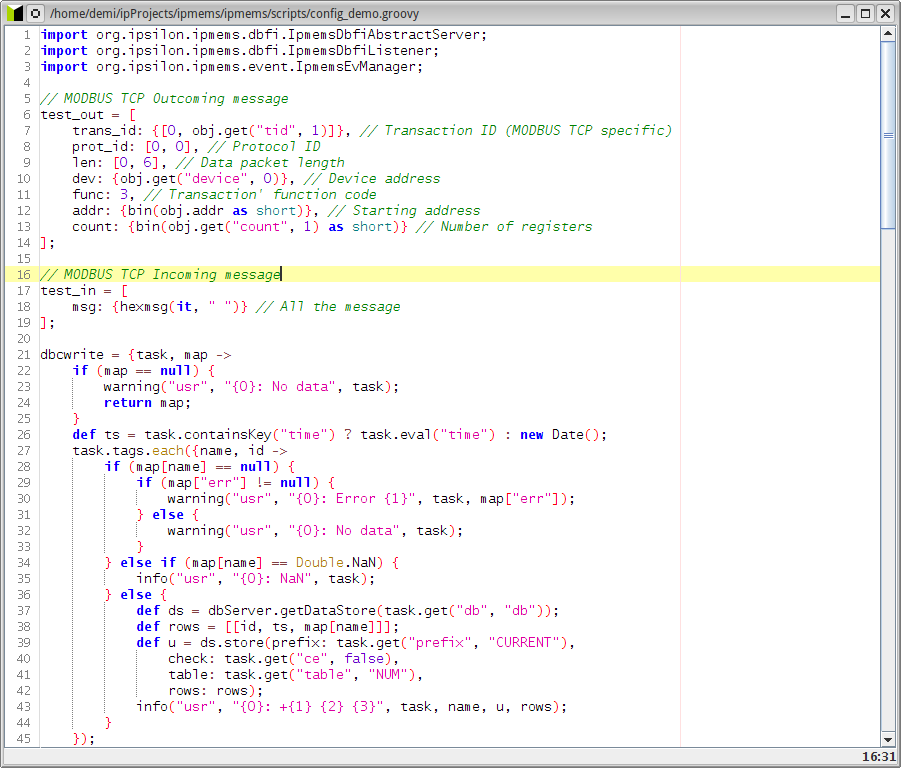Click the scrollbar down arrow
Screen dimensions: 901x768
(886, 740)
